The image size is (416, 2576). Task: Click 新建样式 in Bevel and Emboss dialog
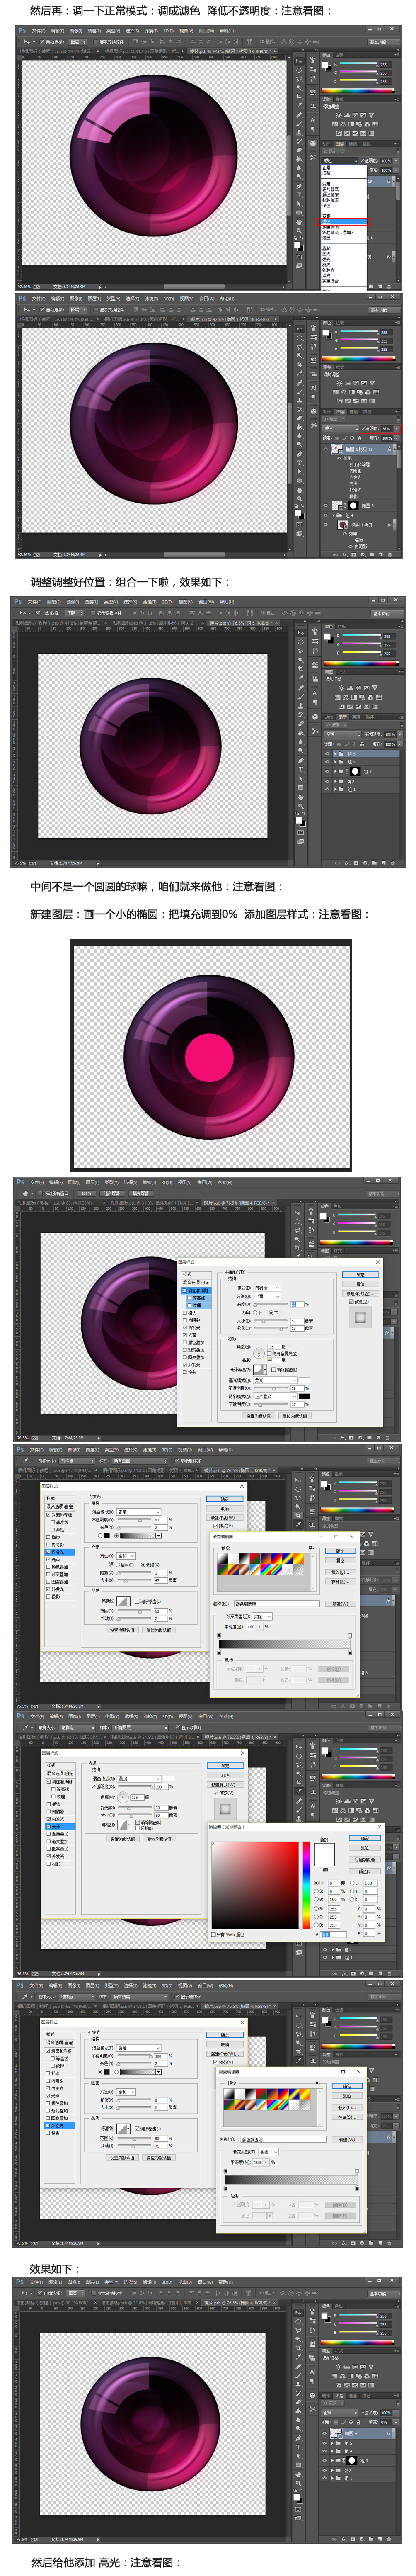tap(360, 1293)
